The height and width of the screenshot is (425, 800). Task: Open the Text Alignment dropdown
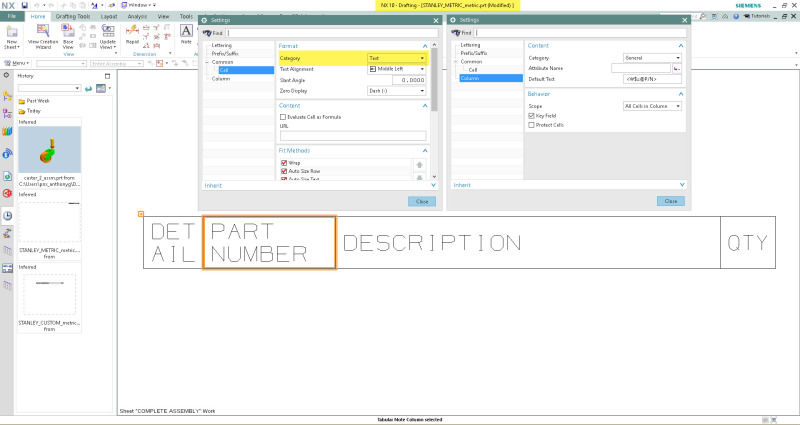[x=396, y=69]
